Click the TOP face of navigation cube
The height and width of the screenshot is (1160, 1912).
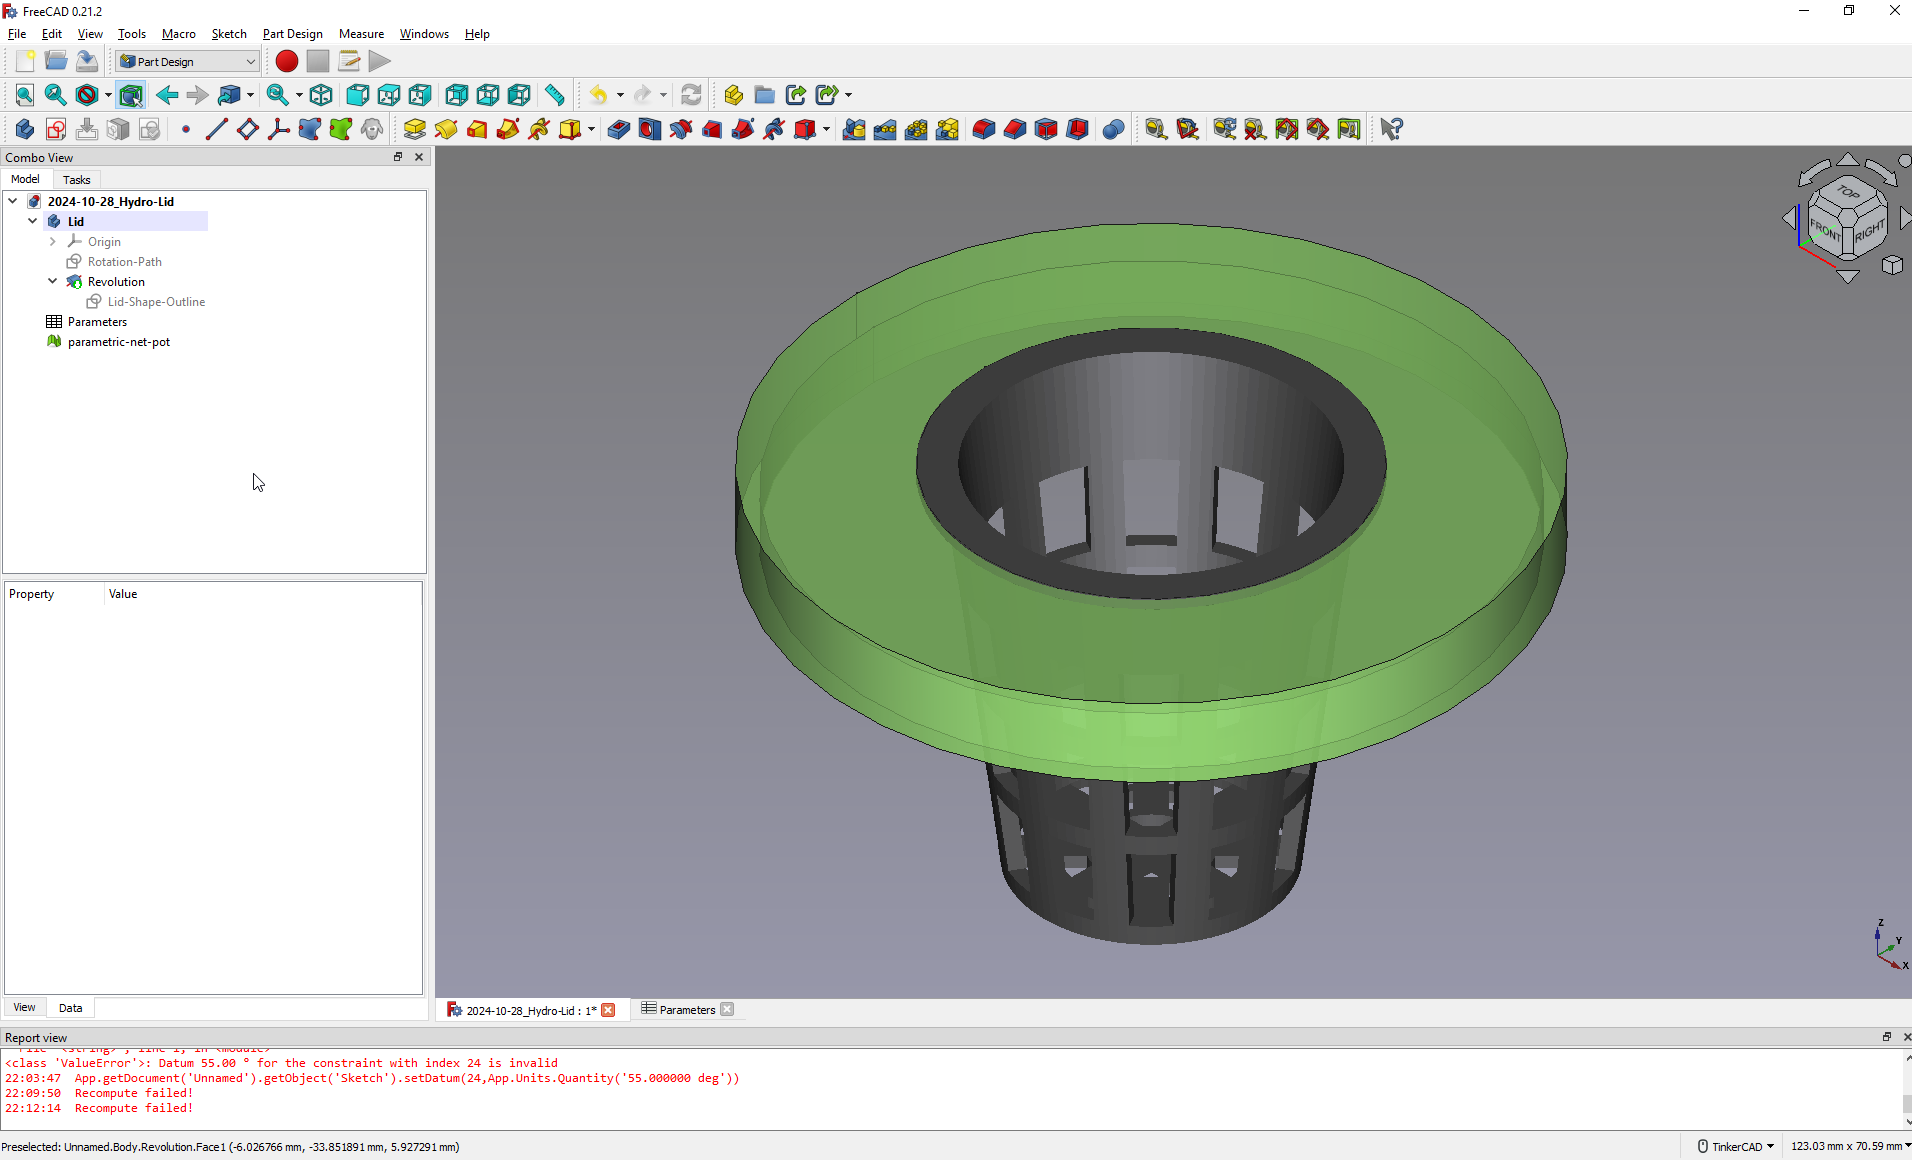(x=1847, y=191)
